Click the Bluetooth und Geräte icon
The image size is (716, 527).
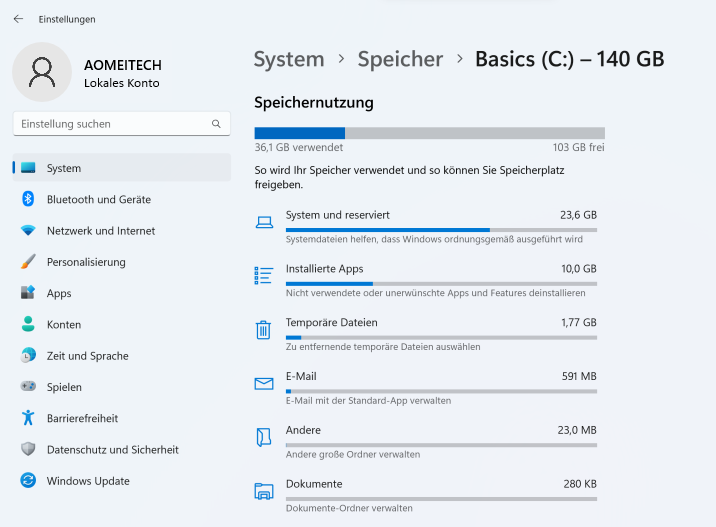pyautogui.click(x=28, y=199)
